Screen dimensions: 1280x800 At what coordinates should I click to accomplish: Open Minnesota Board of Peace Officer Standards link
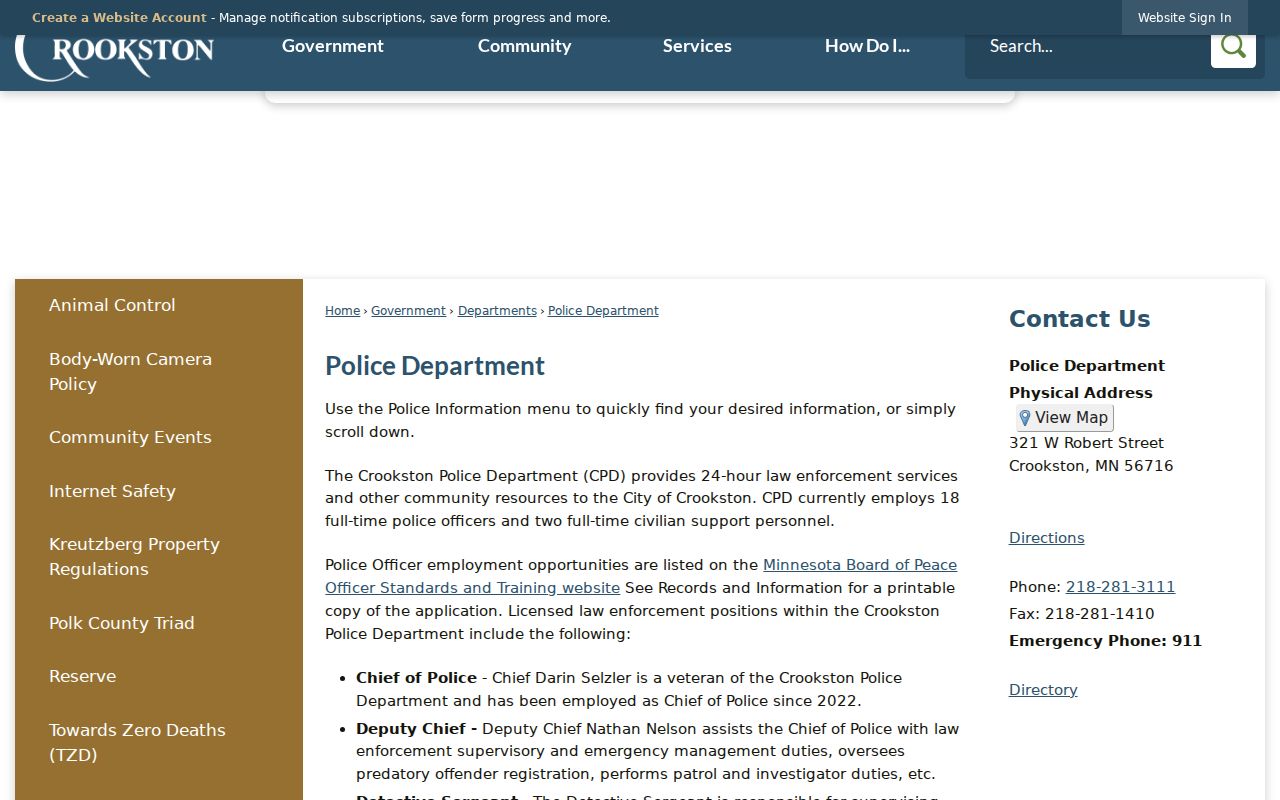point(641,576)
